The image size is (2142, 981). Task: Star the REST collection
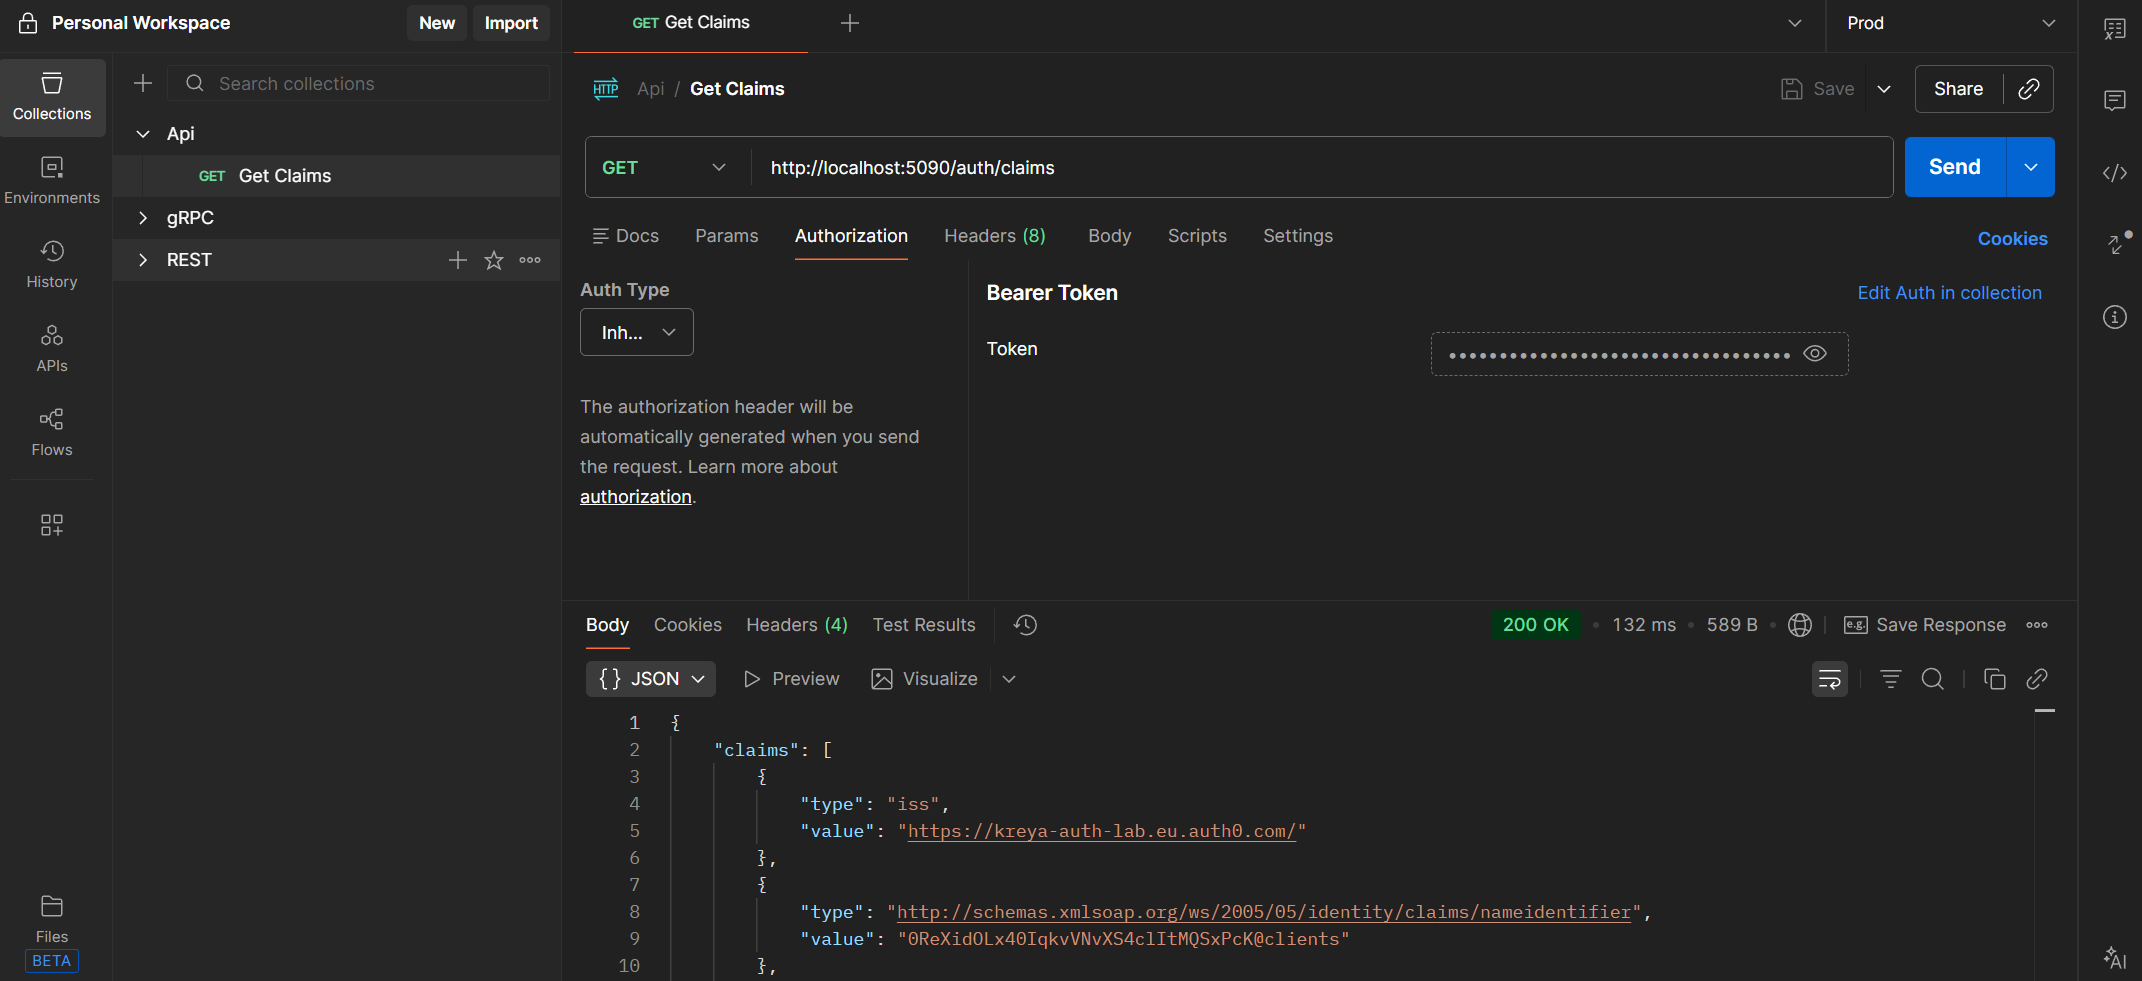(x=494, y=260)
